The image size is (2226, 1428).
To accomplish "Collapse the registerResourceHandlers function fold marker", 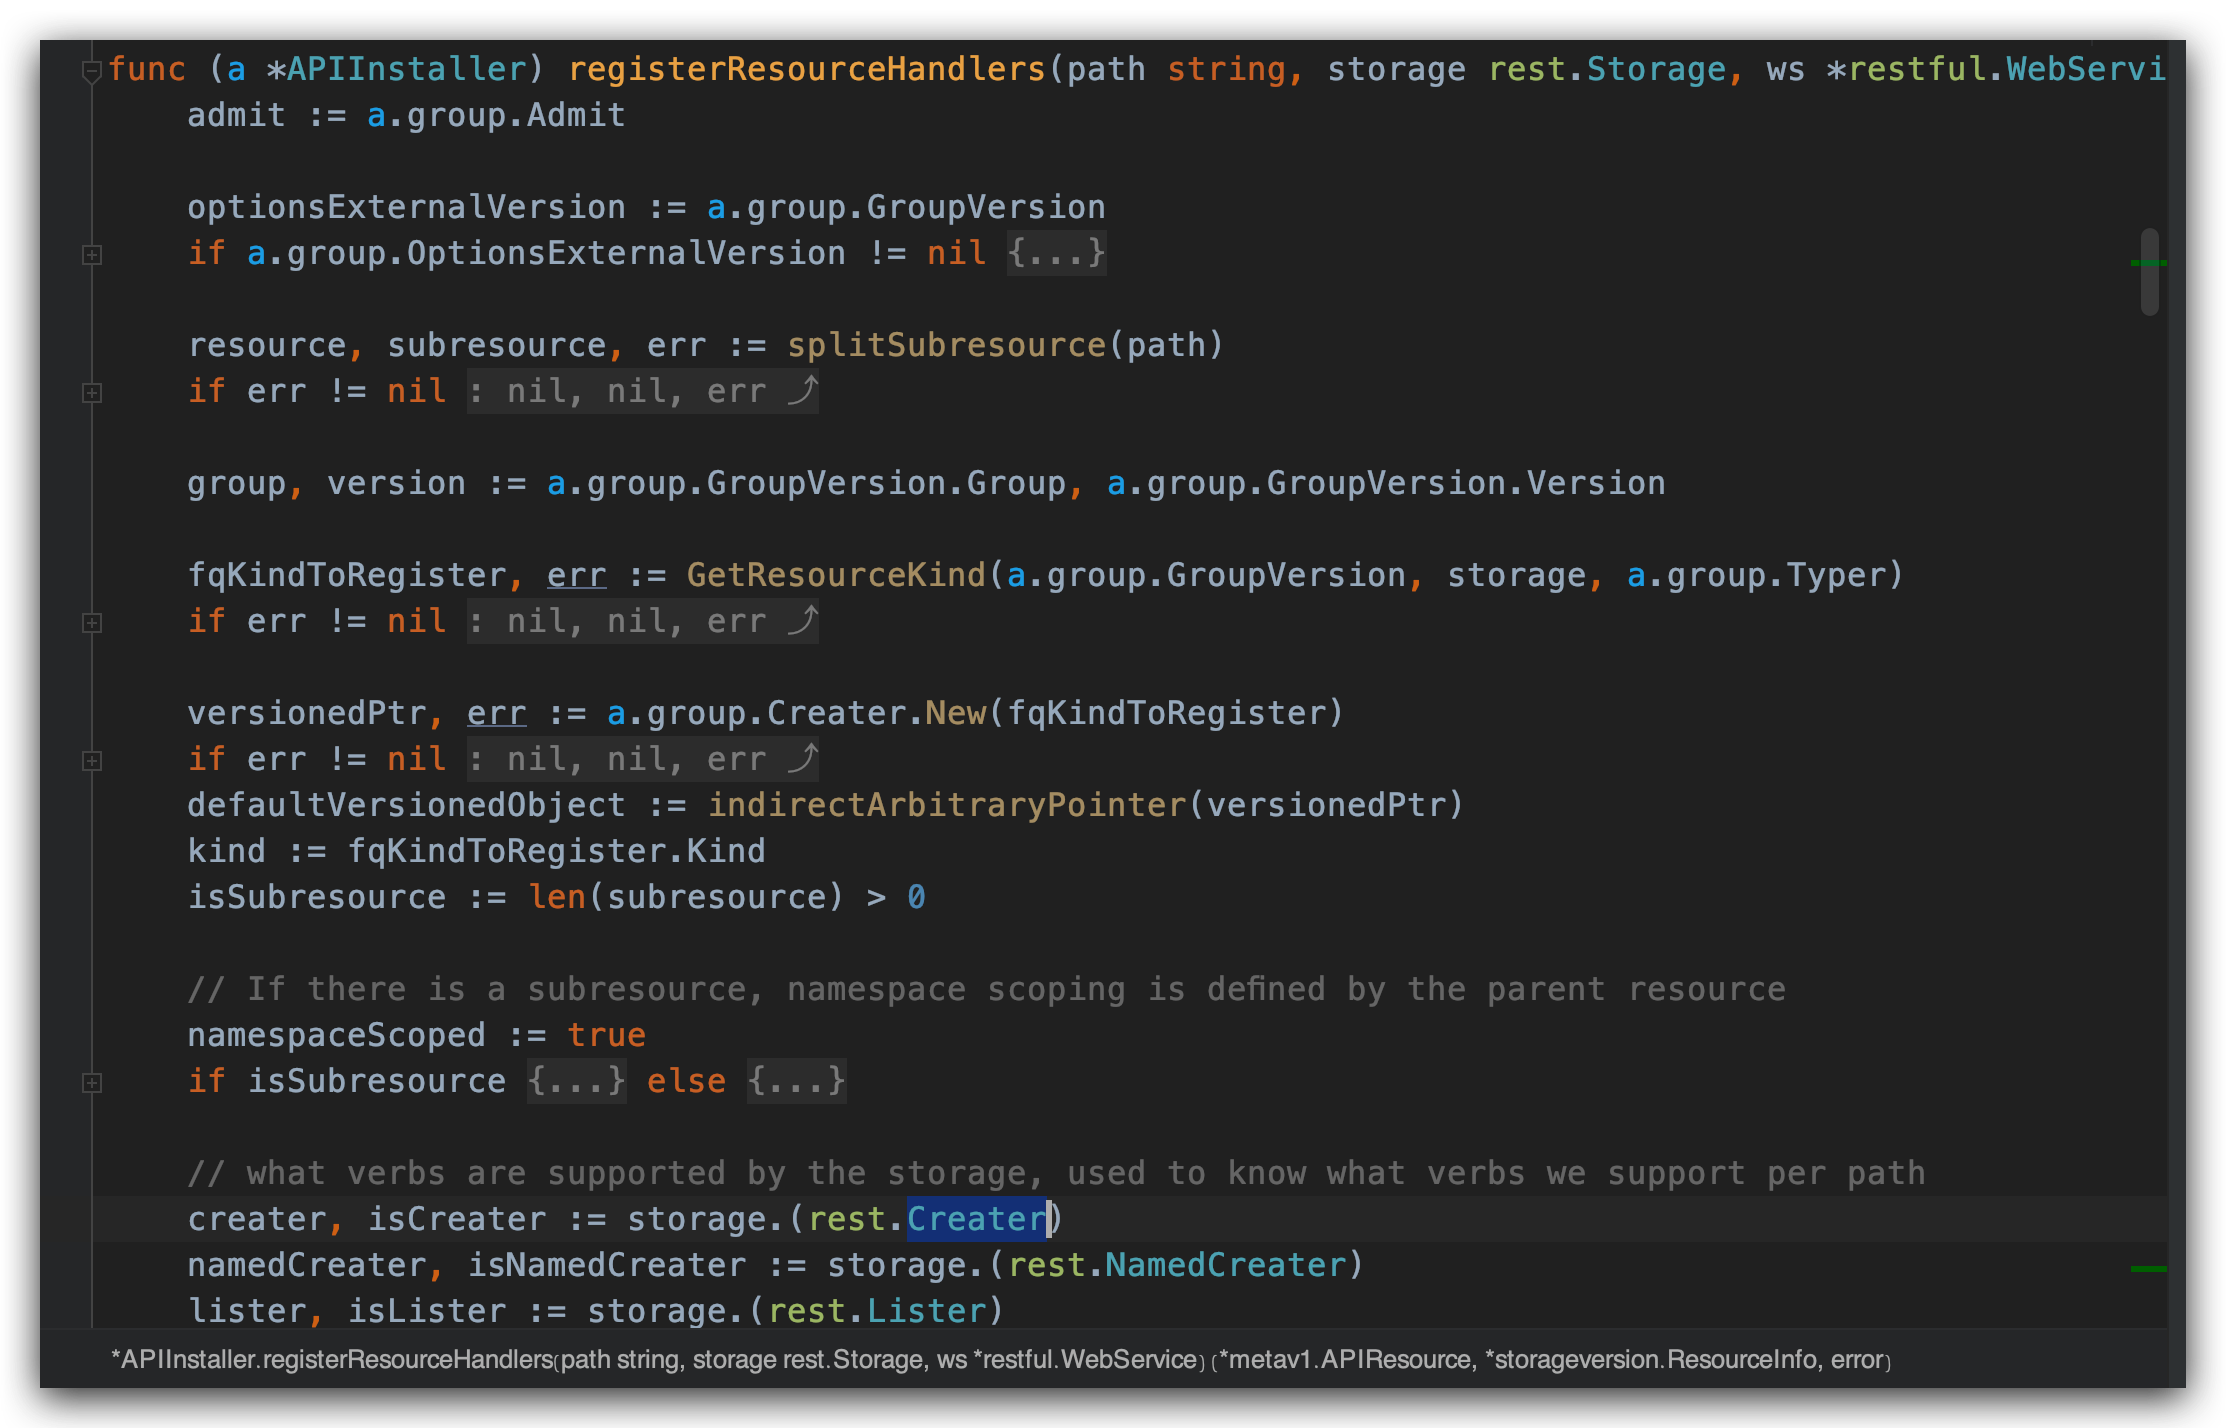I will coord(92,71).
